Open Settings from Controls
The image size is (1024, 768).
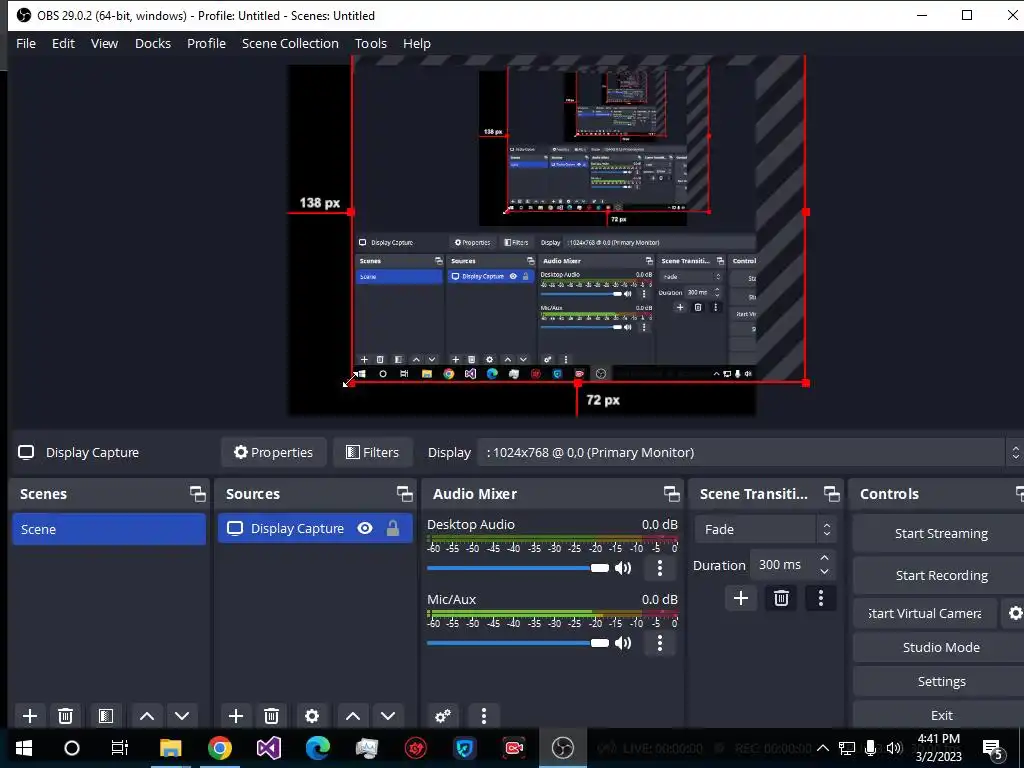tap(940, 681)
